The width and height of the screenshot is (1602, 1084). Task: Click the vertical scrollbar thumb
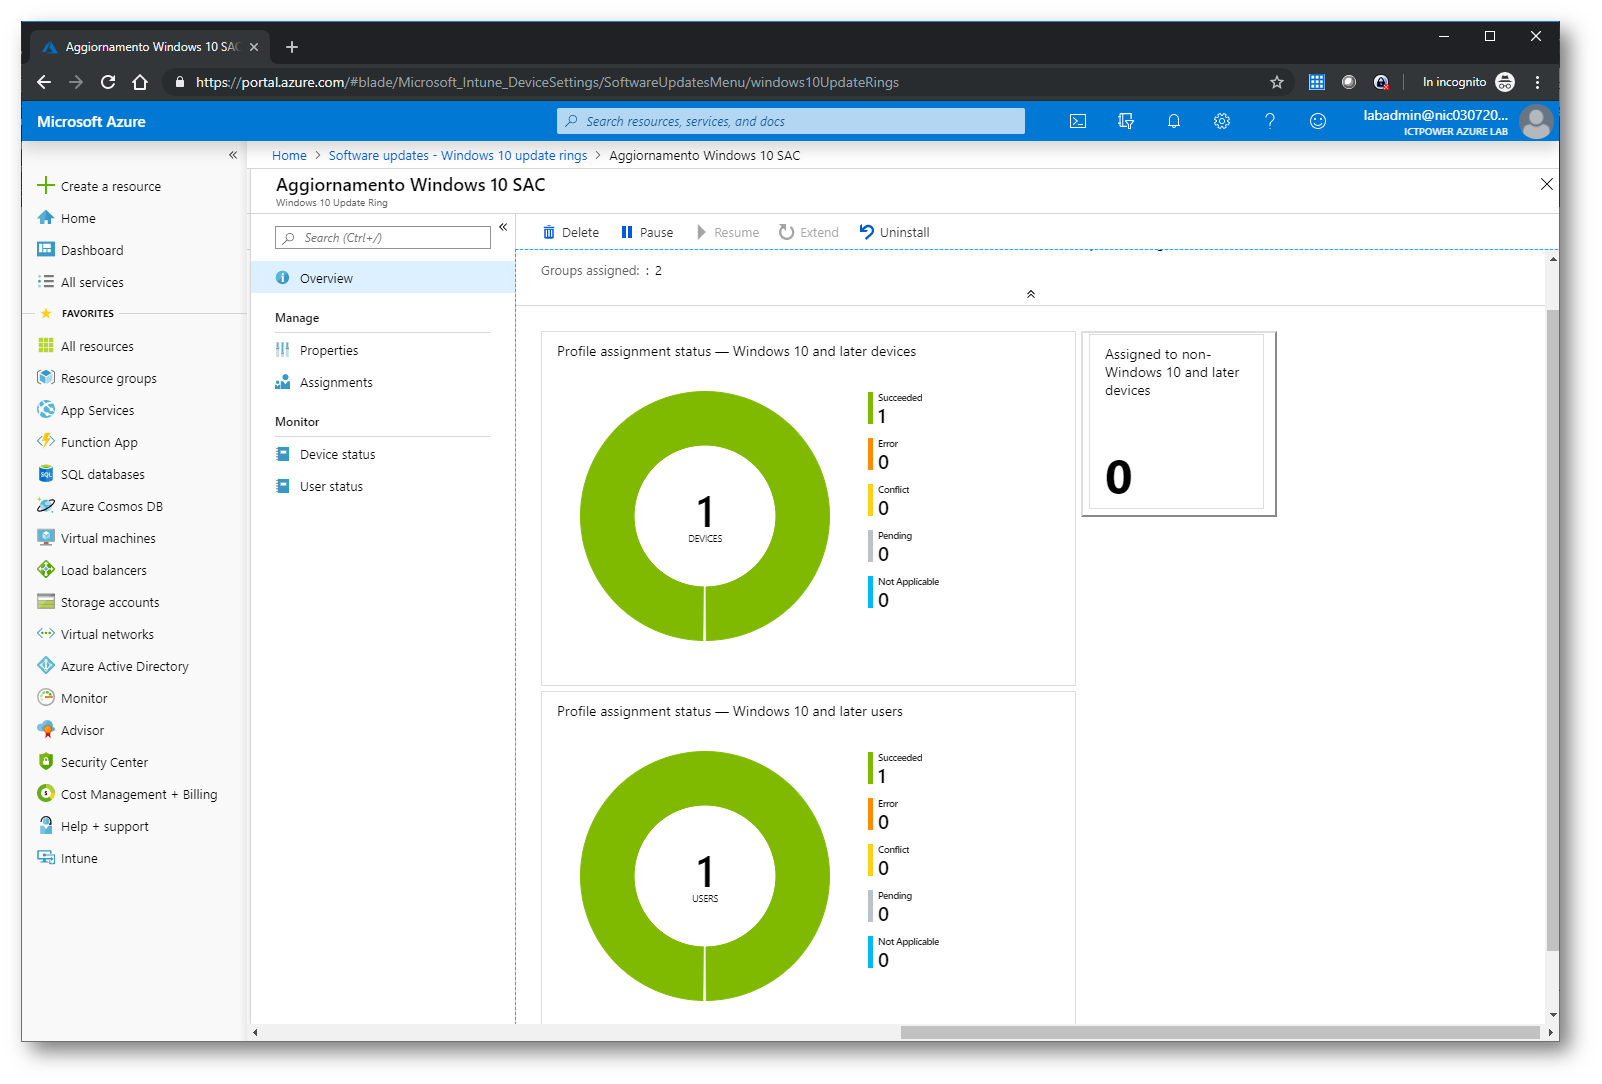coord(1552,630)
